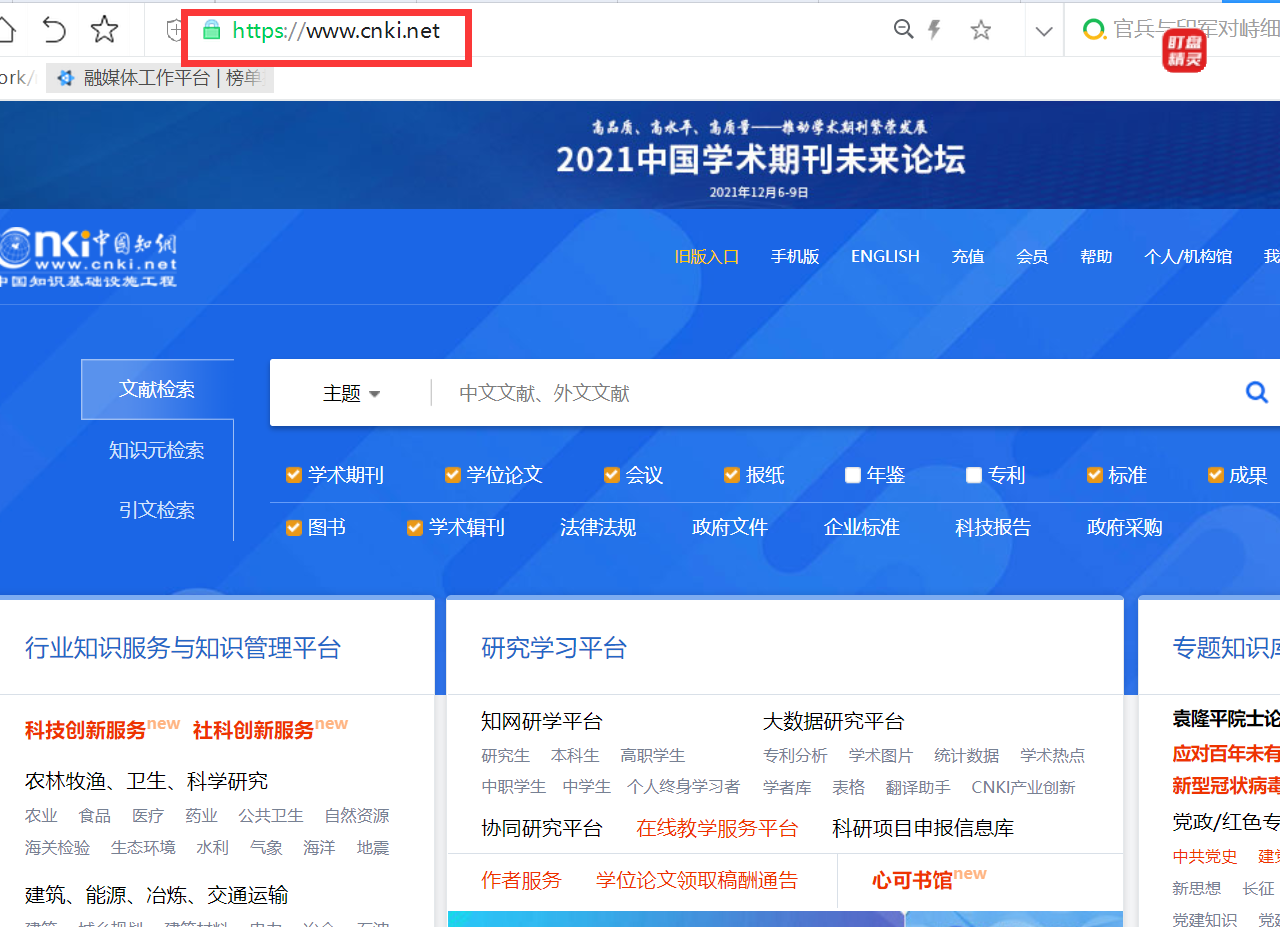
Task: Open the 法律法规 link
Action: click(x=598, y=527)
